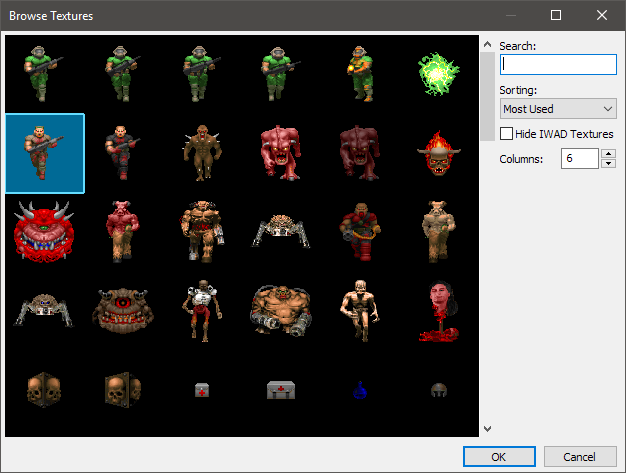The image size is (626, 473).
Task: Enable Hide IWAD Textures checkbox
Action: [x=507, y=134]
